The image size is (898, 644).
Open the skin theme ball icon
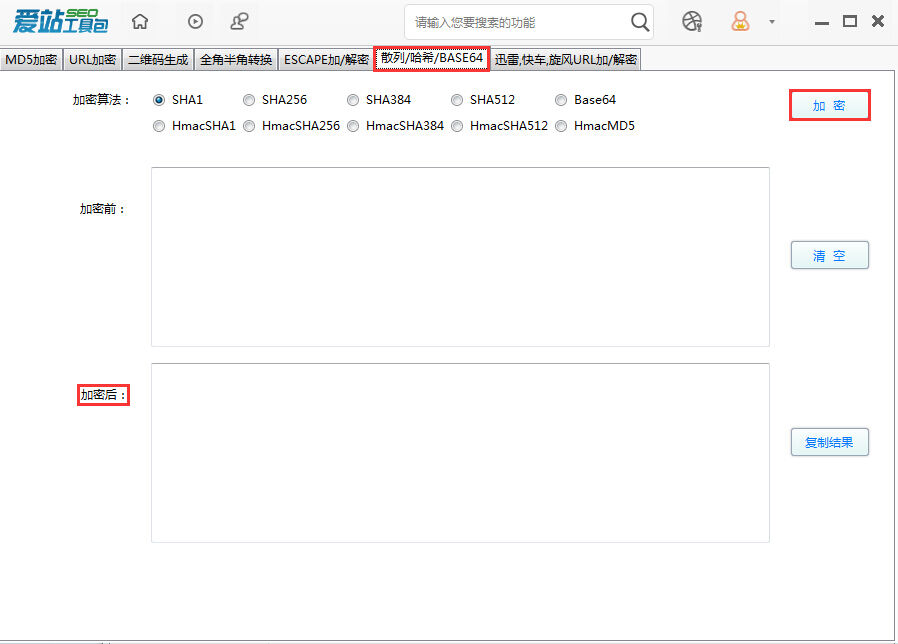pyautogui.click(x=692, y=21)
